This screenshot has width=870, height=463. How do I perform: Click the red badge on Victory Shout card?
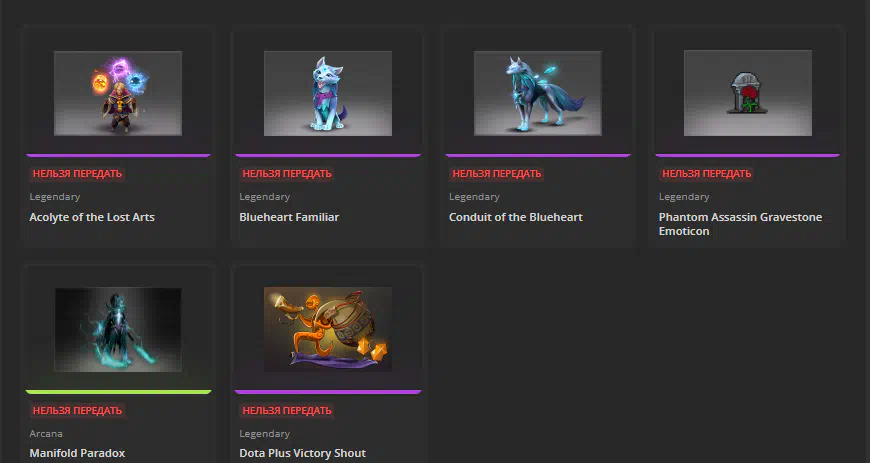[287, 410]
